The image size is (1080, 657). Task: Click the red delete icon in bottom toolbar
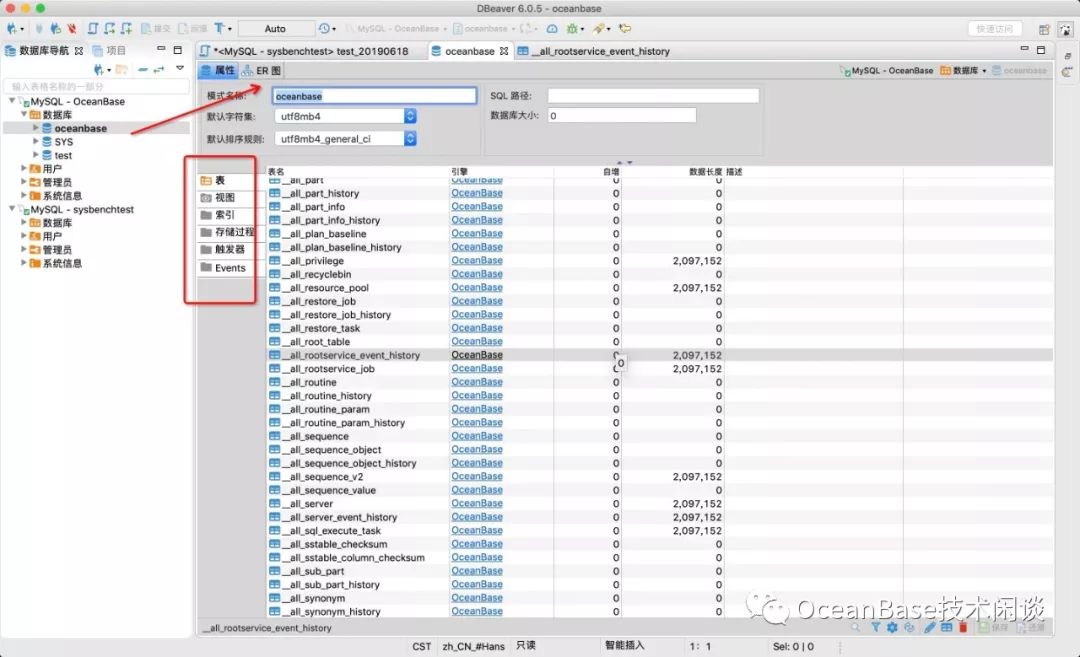pos(963,628)
